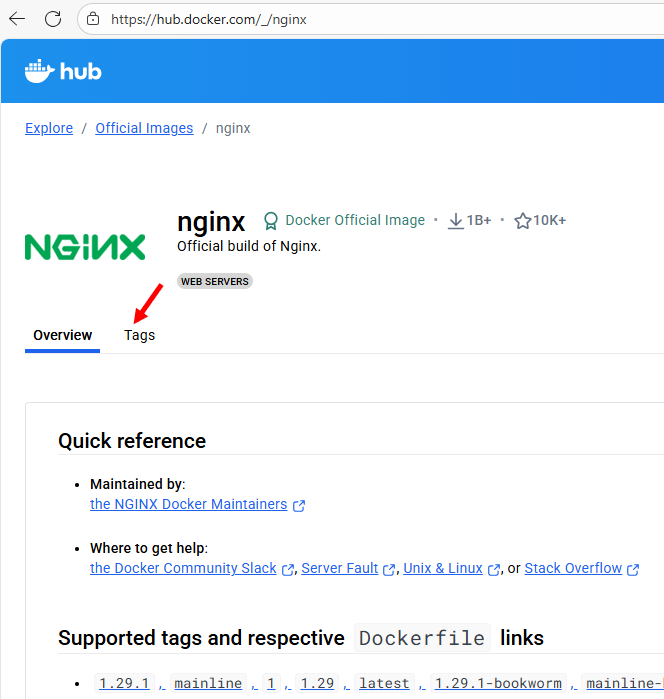
Task: Click the 1.29.1-bookworm tag link
Action: (498, 683)
